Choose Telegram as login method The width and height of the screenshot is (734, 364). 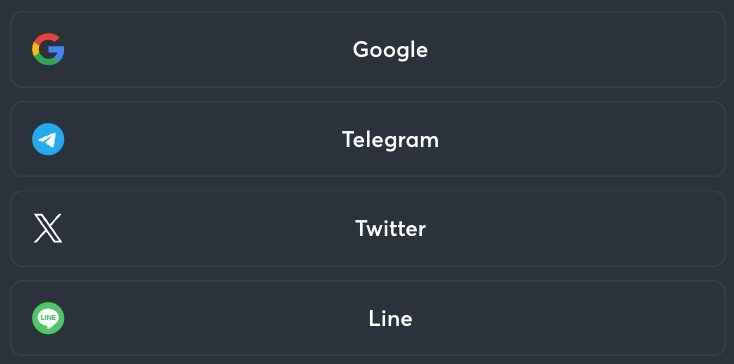368,139
